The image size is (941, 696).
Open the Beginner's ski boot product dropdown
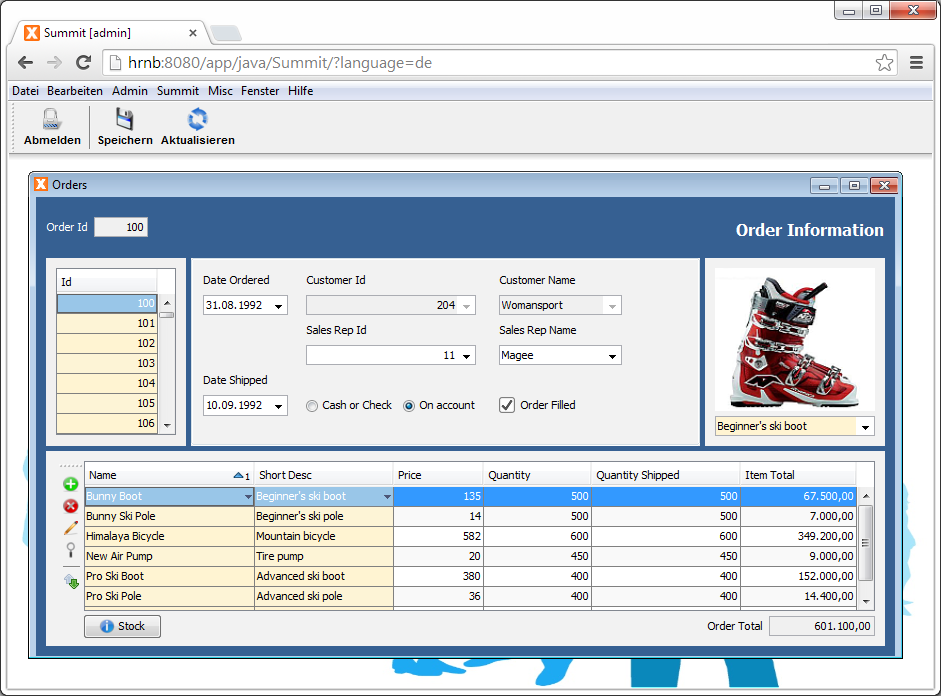pyautogui.click(x=866, y=426)
